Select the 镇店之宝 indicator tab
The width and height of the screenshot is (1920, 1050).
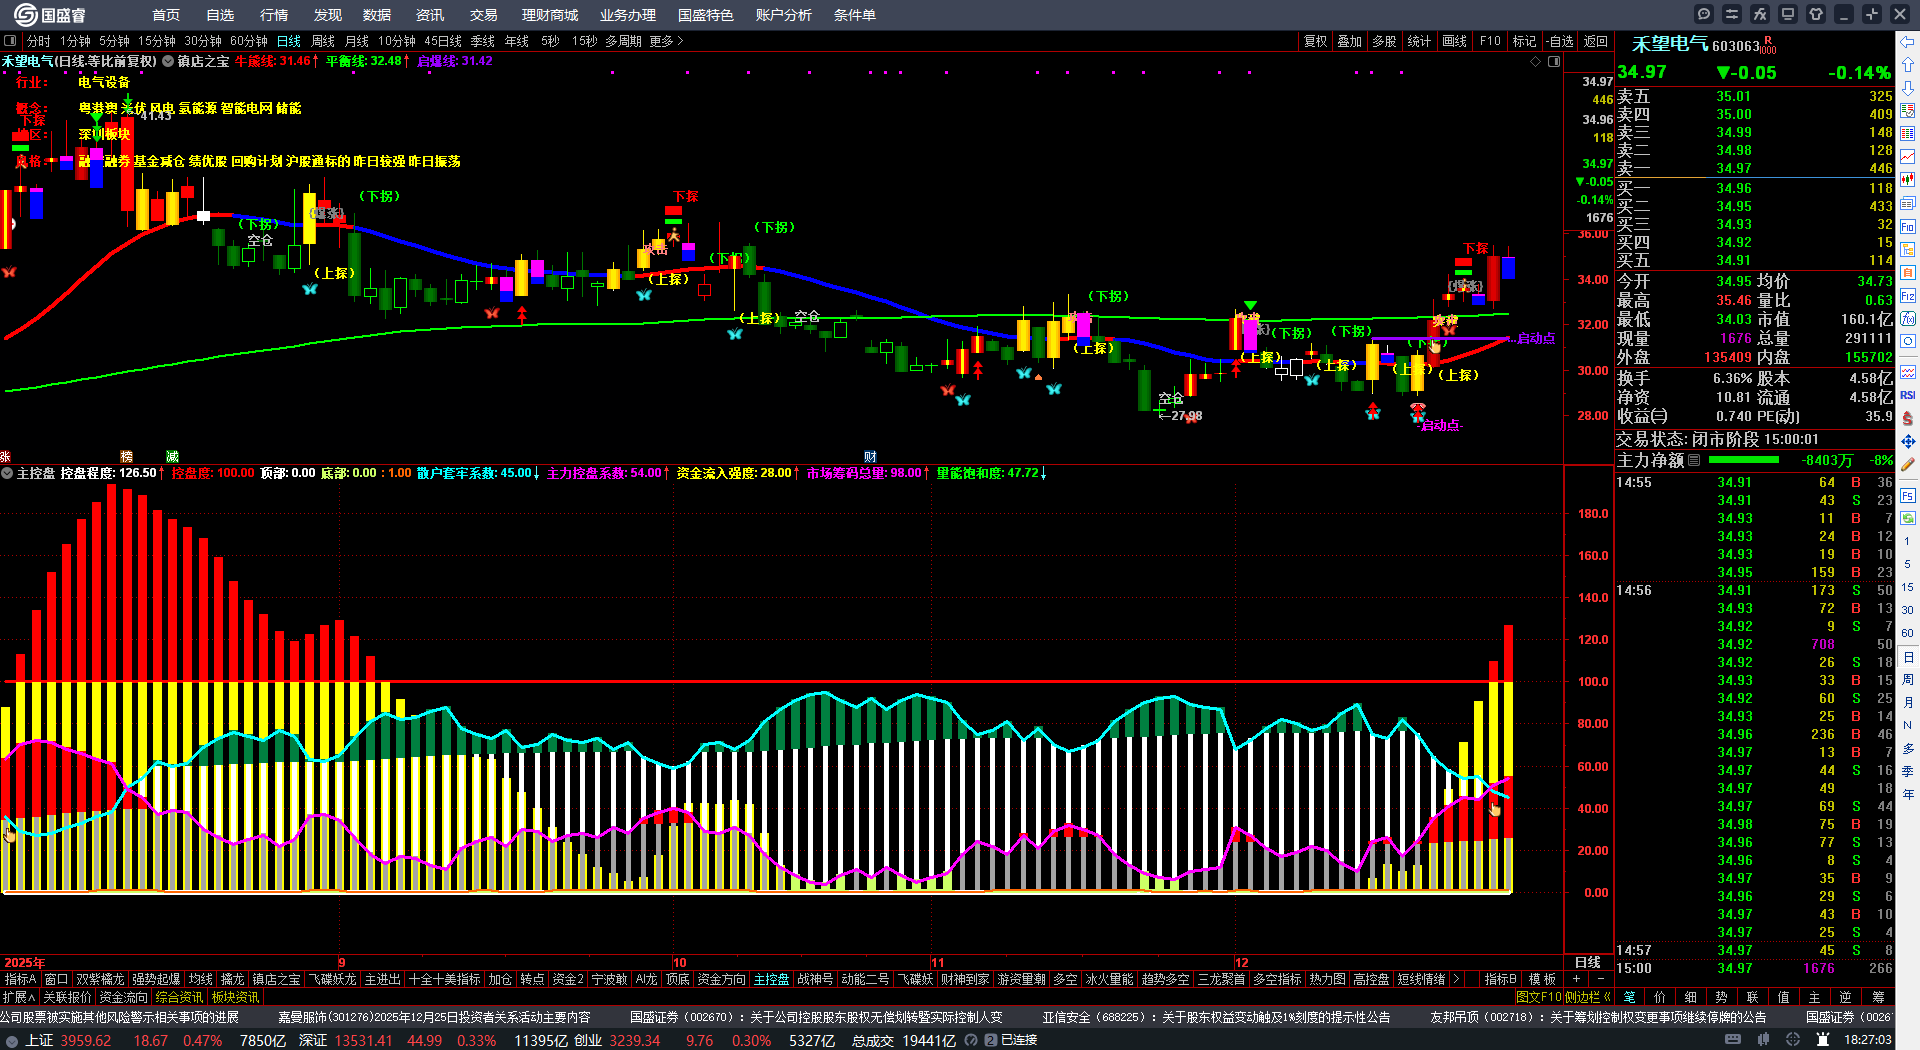tap(276, 979)
